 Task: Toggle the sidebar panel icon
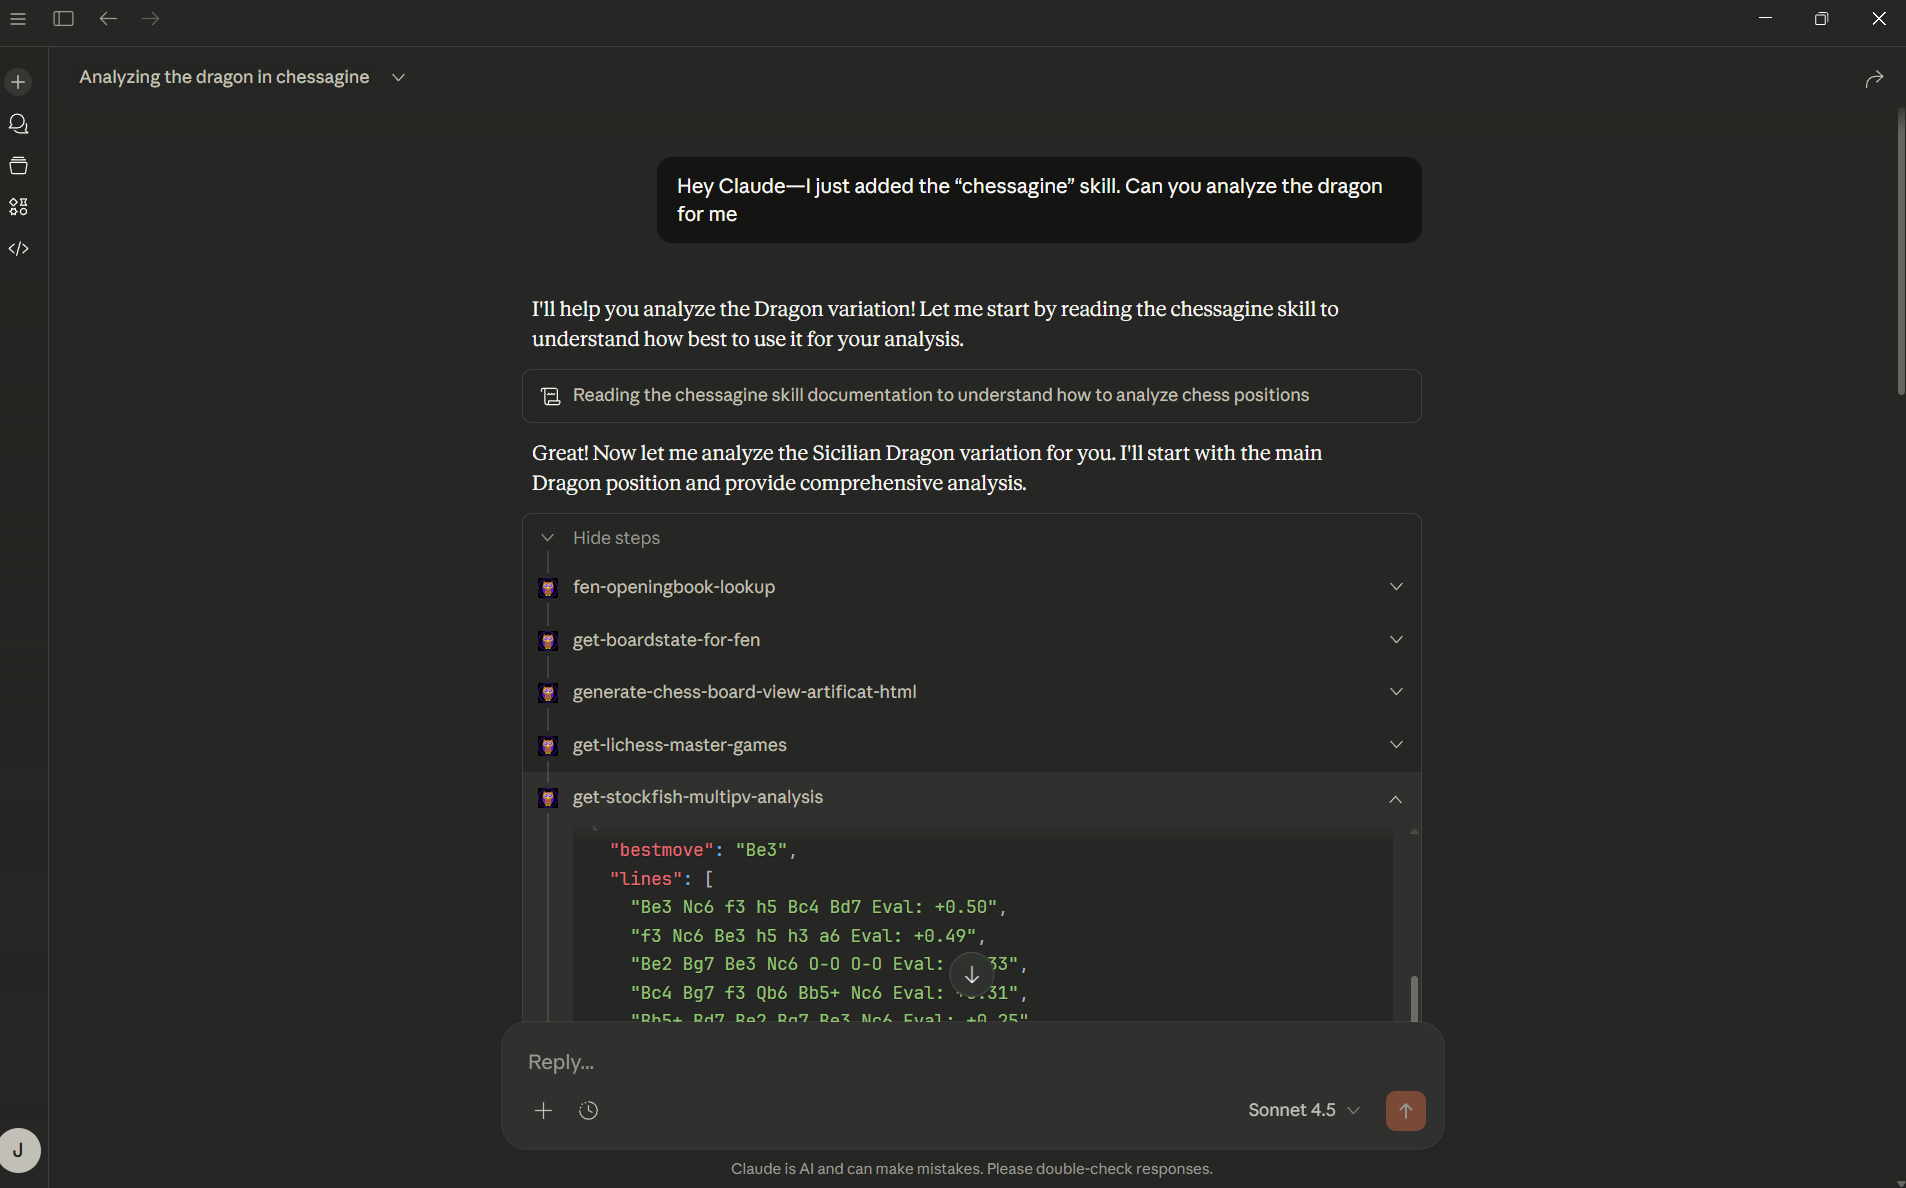pos(63,19)
